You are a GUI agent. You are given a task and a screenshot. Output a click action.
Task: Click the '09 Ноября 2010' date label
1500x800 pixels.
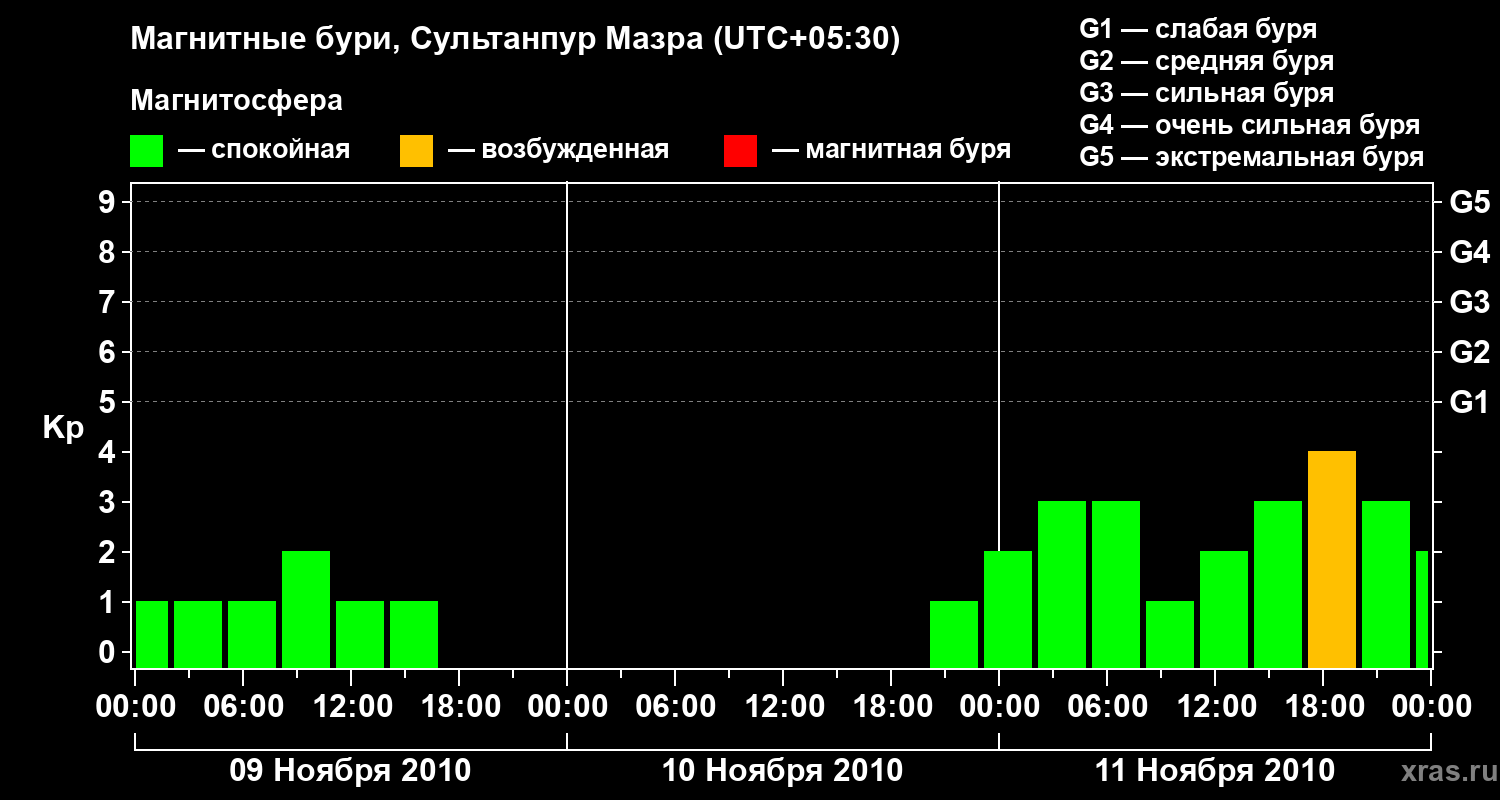350,770
